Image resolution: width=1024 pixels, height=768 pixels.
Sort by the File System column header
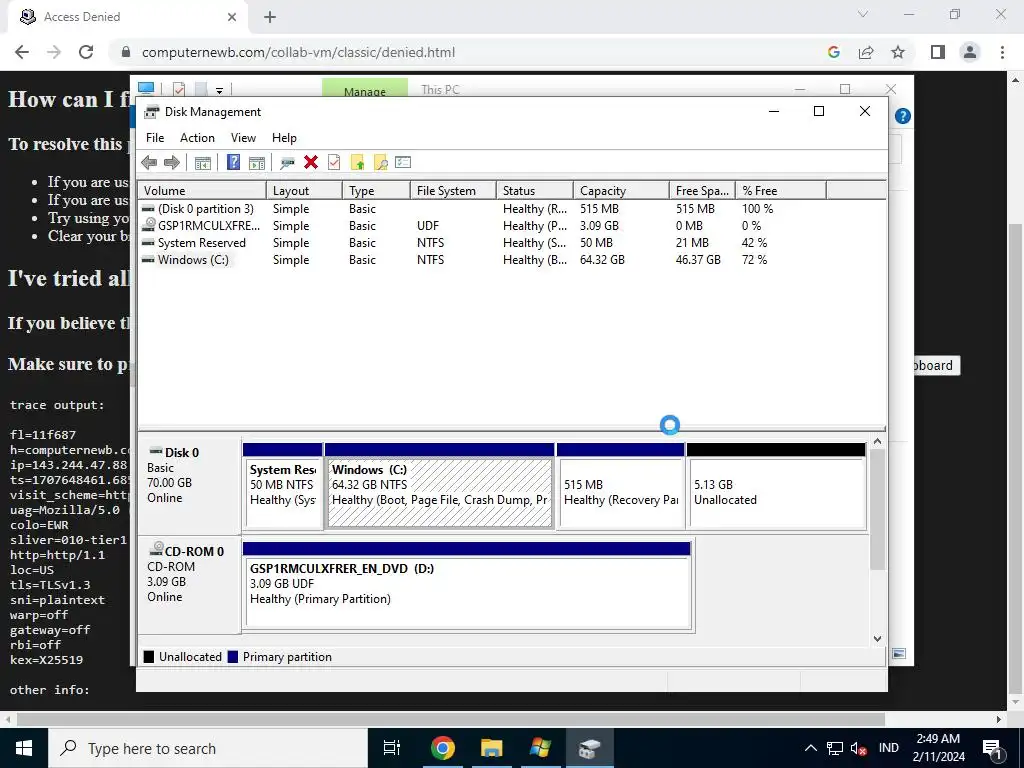click(453, 191)
